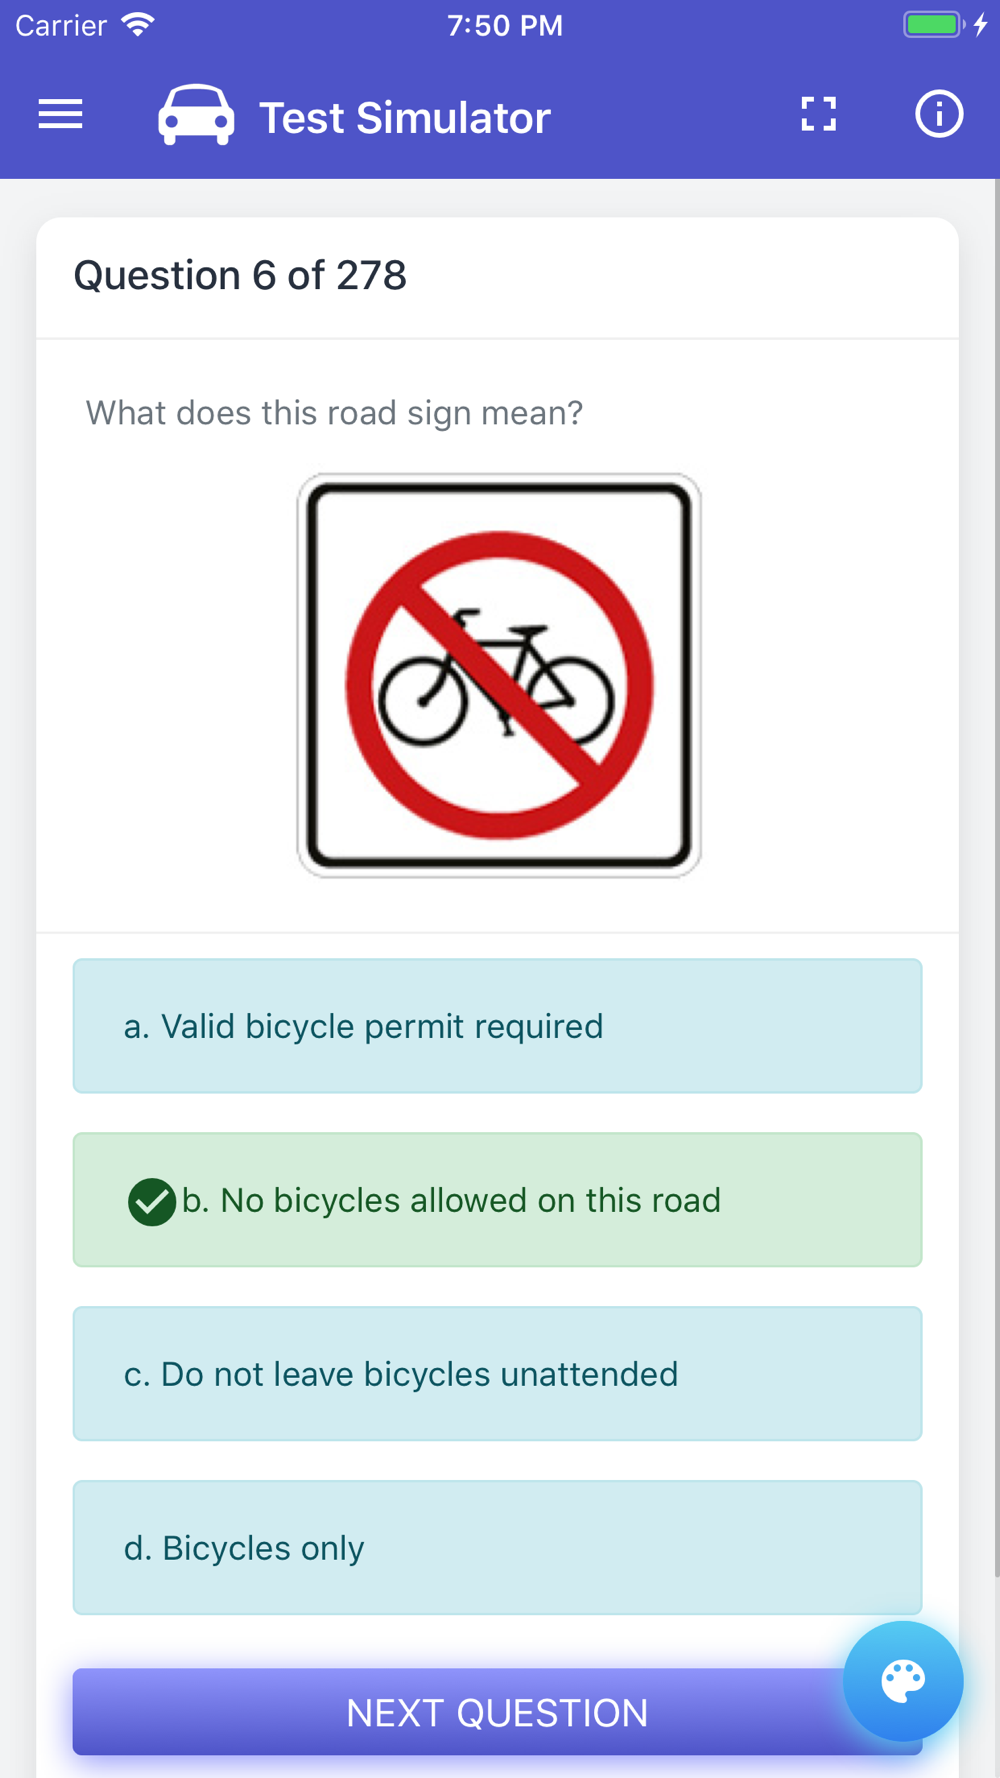Tap the question text about road sign
Image resolution: width=1000 pixels, height=1778 pixels.
coord(334,413)
